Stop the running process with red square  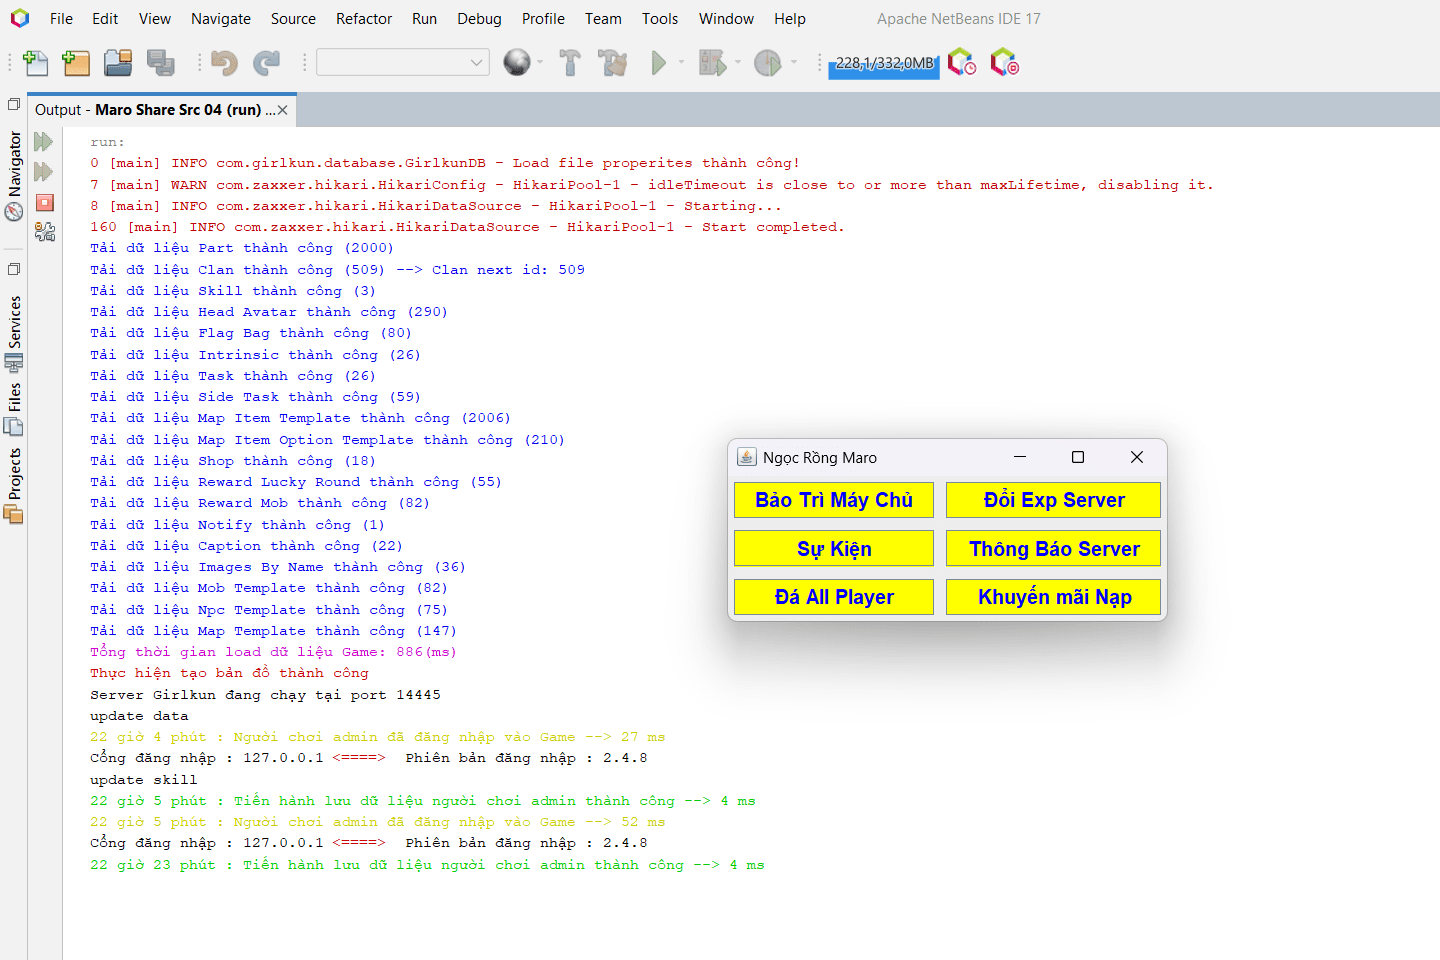(x=44, y=202)
